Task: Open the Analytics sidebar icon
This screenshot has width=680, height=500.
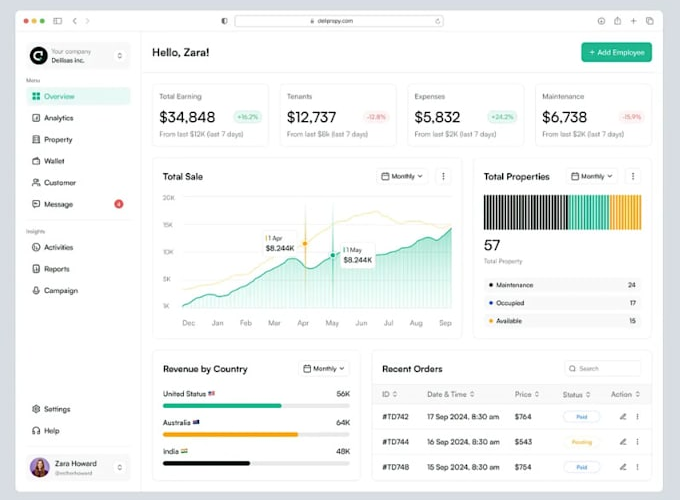Action: [x=36, y=118]
